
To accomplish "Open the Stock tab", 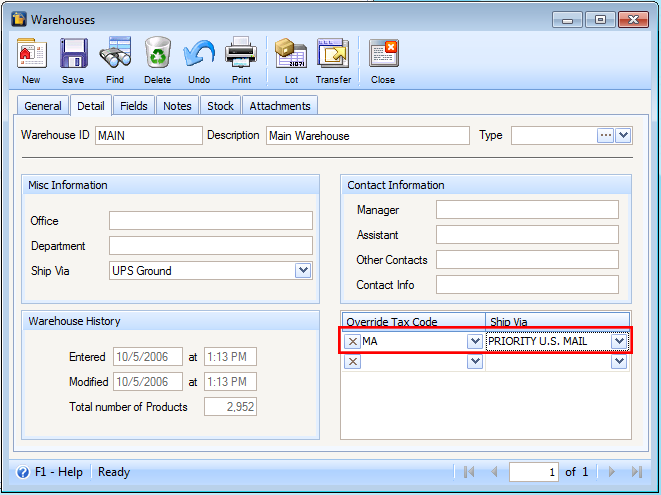I will [x=220, y=106].
